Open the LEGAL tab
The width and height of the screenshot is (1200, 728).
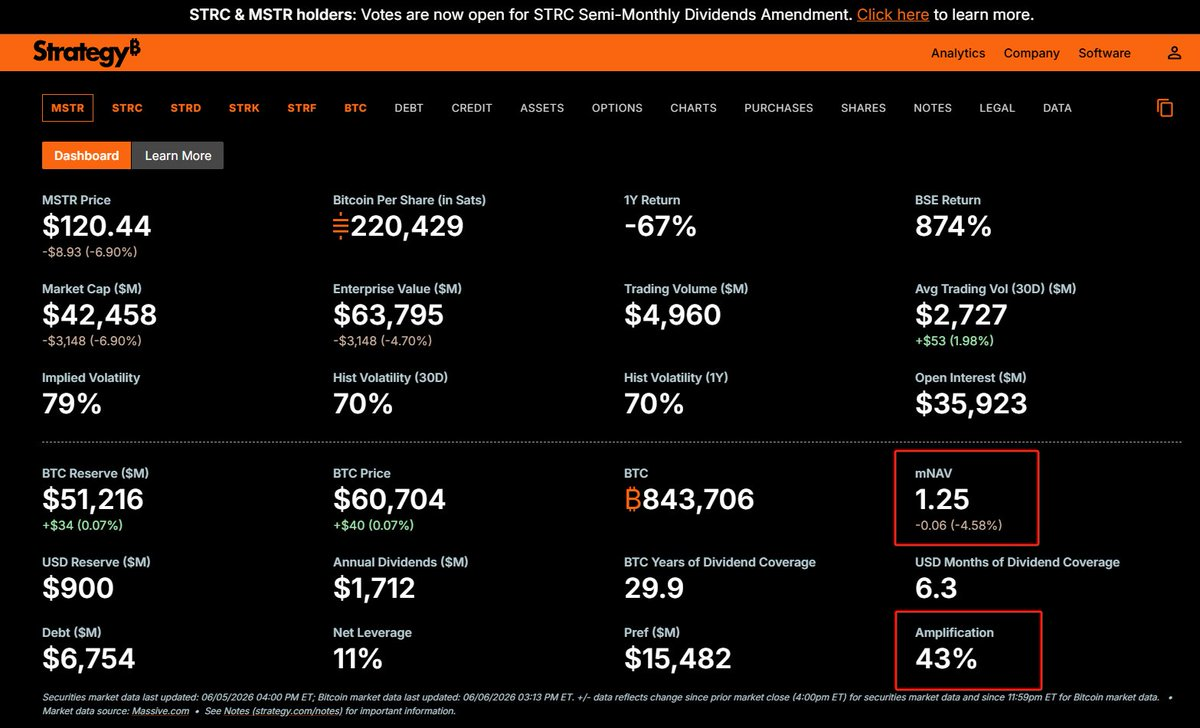point(997,108)
